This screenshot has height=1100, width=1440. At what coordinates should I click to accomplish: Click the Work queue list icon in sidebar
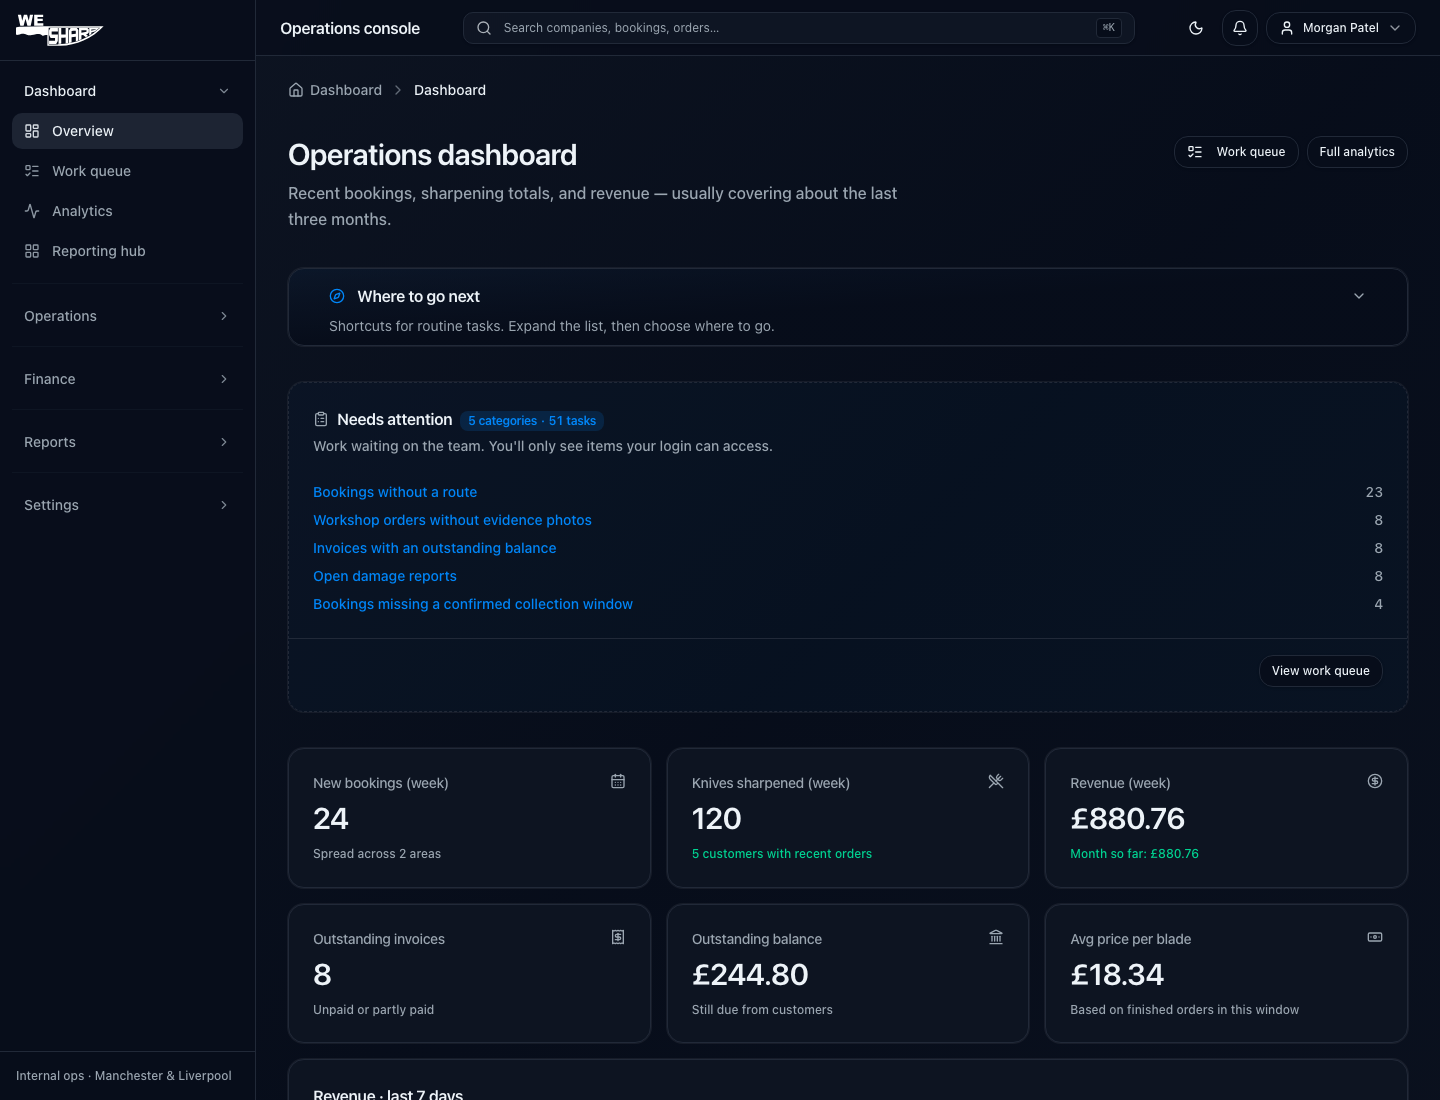tap(32, 171)
